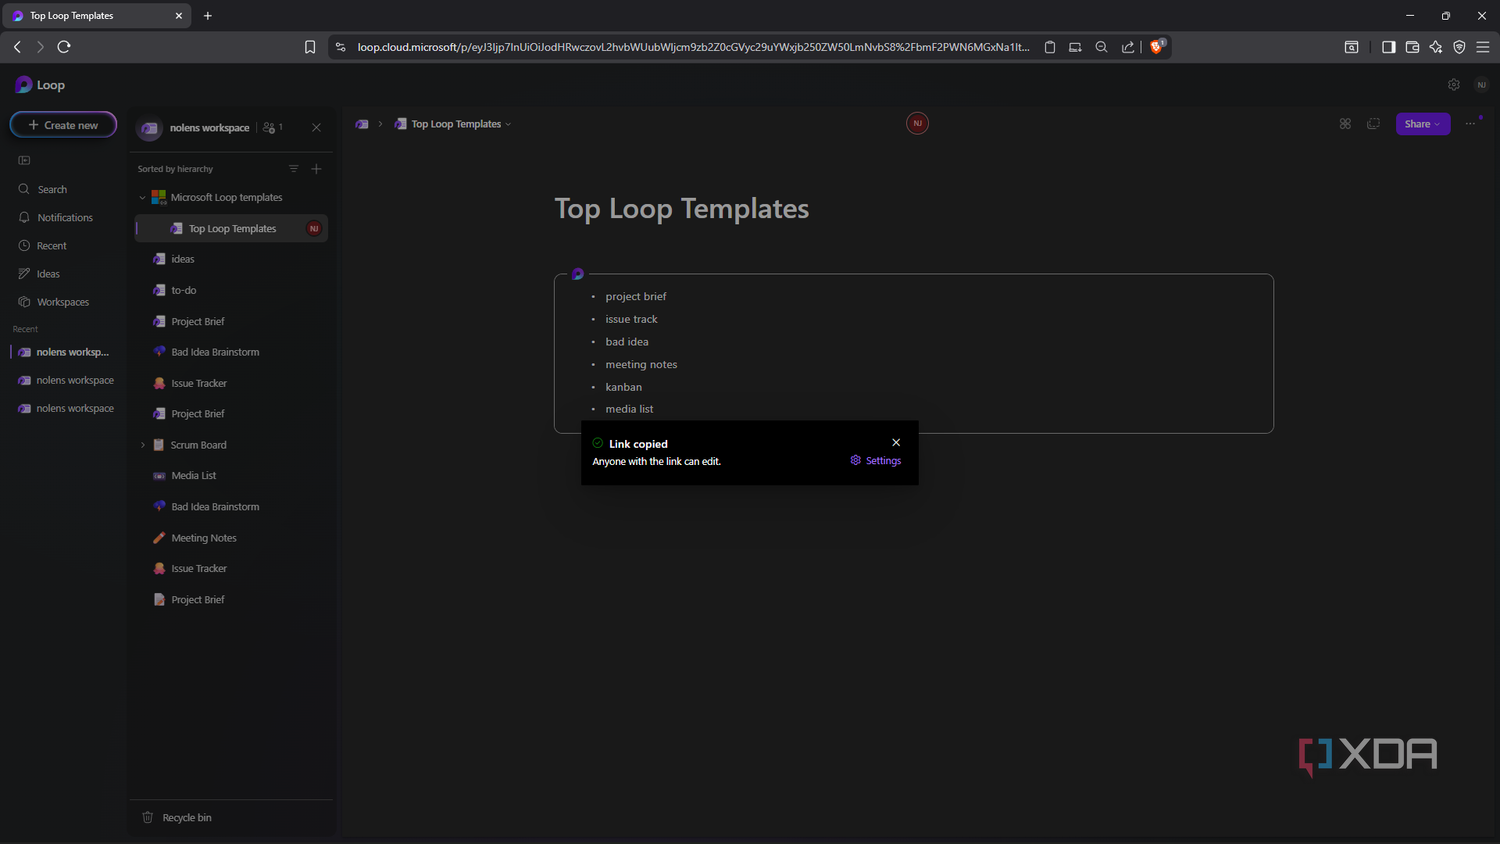Open the NJ account avatar beside settings gear
The width and height of the screenshot is (1500, 844).
click(x=1481, y=85)
